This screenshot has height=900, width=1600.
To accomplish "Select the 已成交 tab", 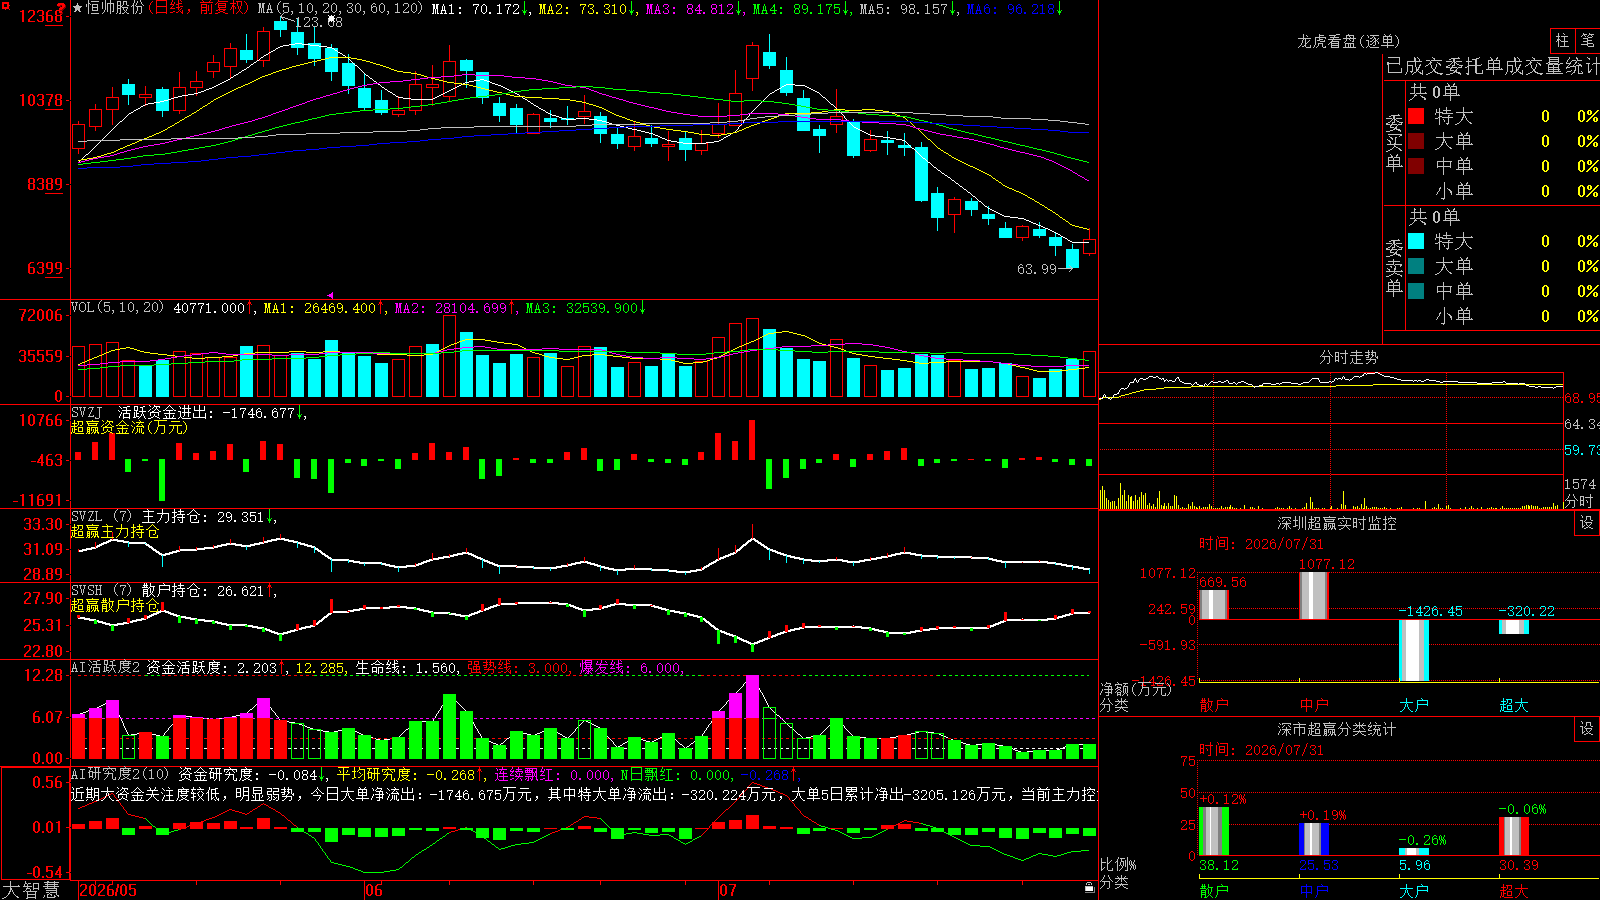I will (x=1415, y=67).
